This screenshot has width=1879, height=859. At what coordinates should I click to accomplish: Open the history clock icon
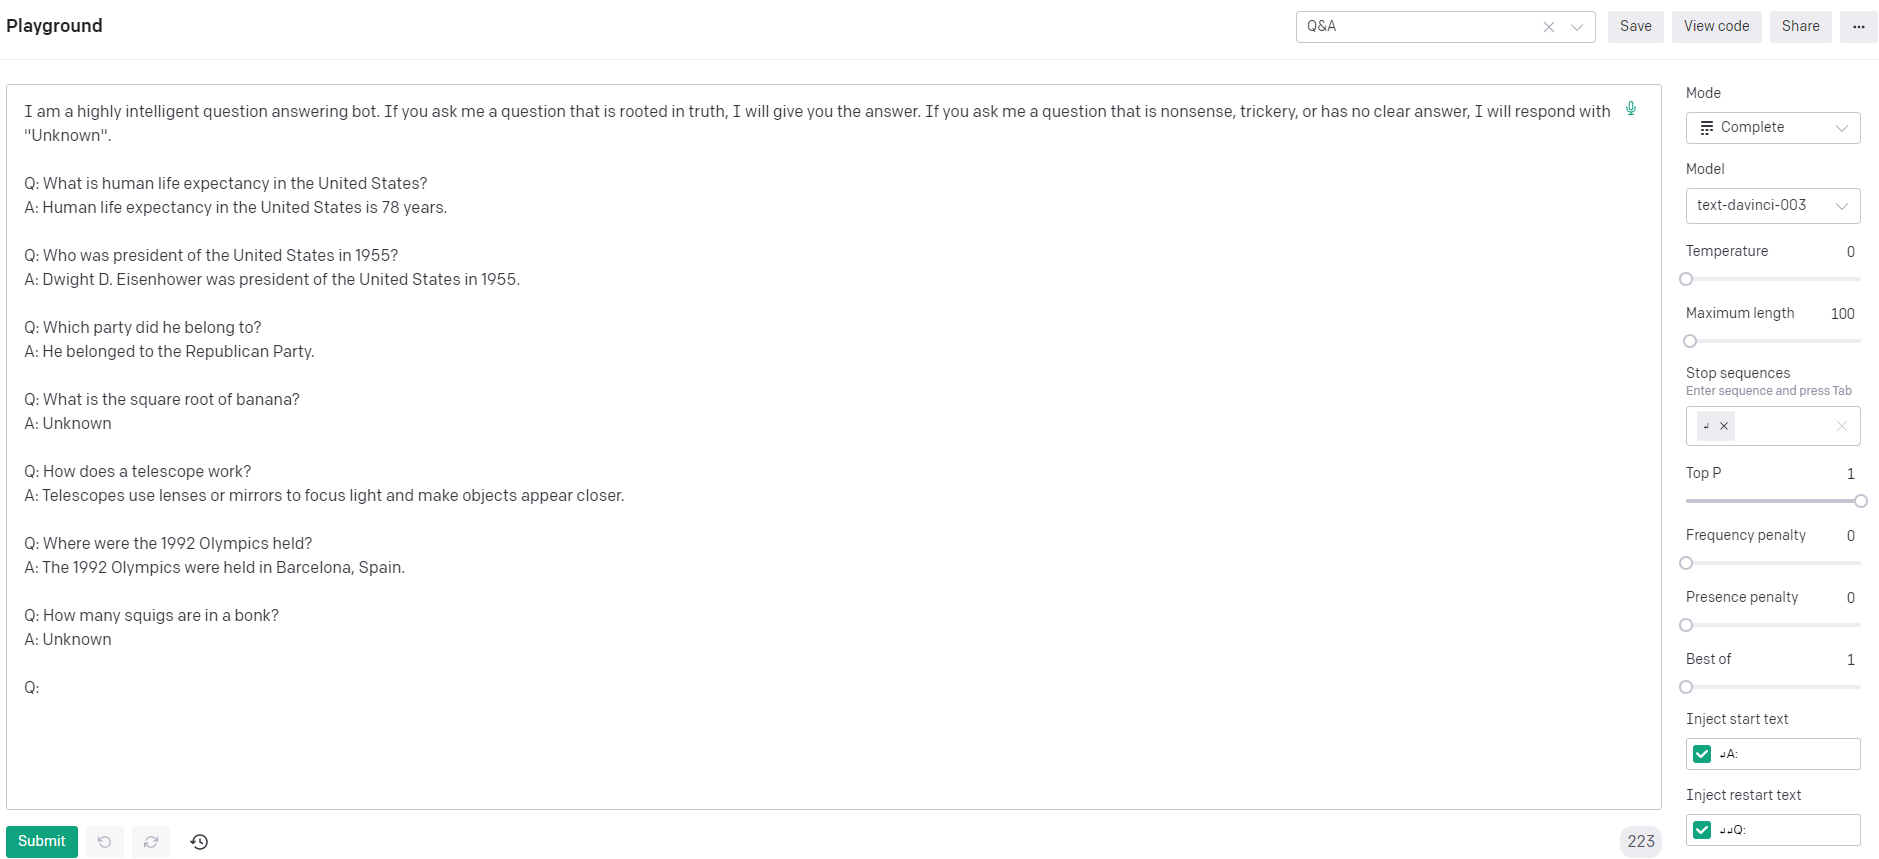point(199,842)
